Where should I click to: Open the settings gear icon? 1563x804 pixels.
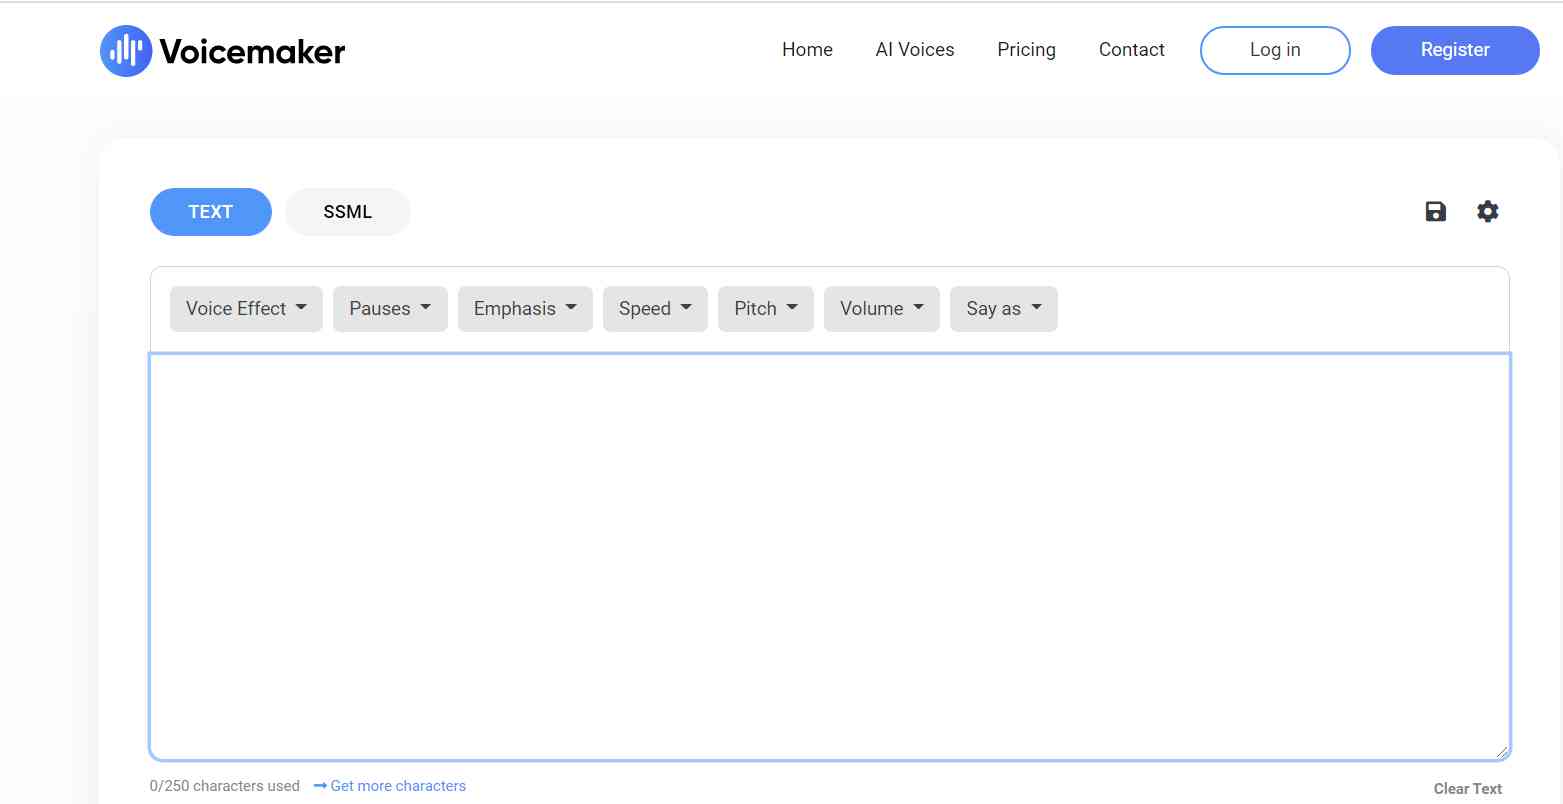point(1488,211)
